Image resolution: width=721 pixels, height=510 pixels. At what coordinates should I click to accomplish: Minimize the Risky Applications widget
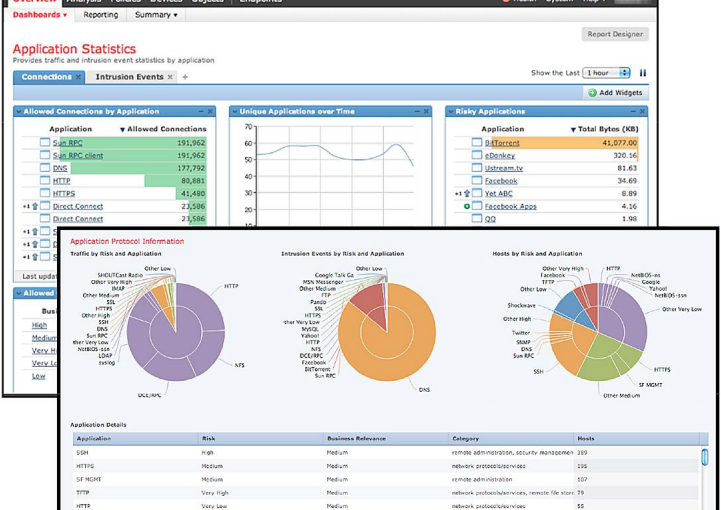coord(632,112)
